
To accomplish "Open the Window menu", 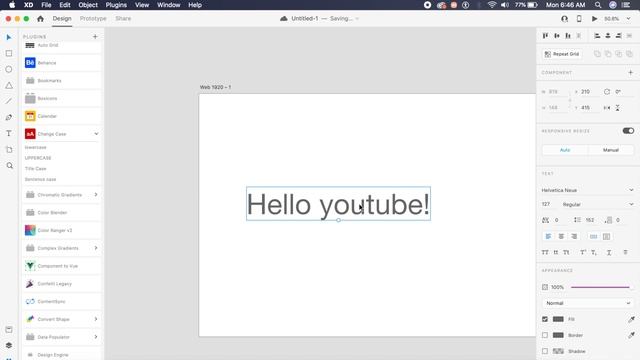I will click(169, 5).
